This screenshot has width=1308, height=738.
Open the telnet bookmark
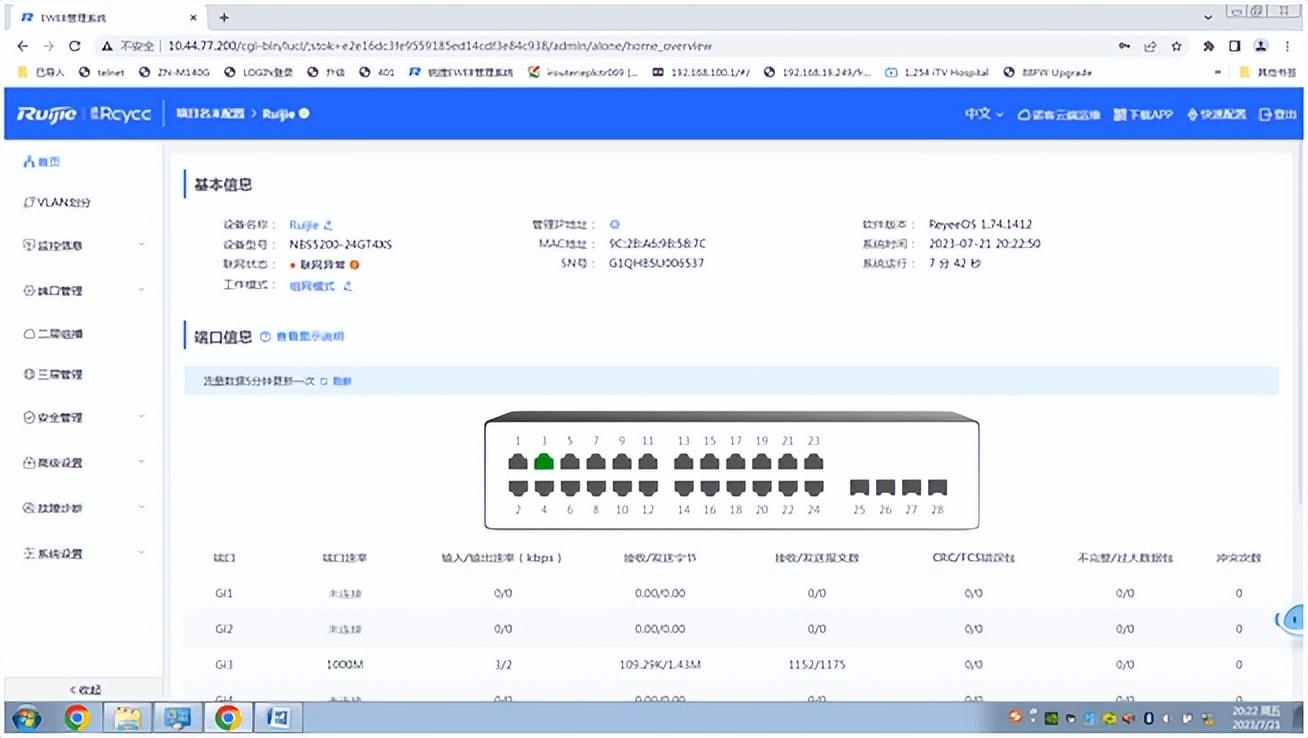pyautogui.click(x=102, y=73)
